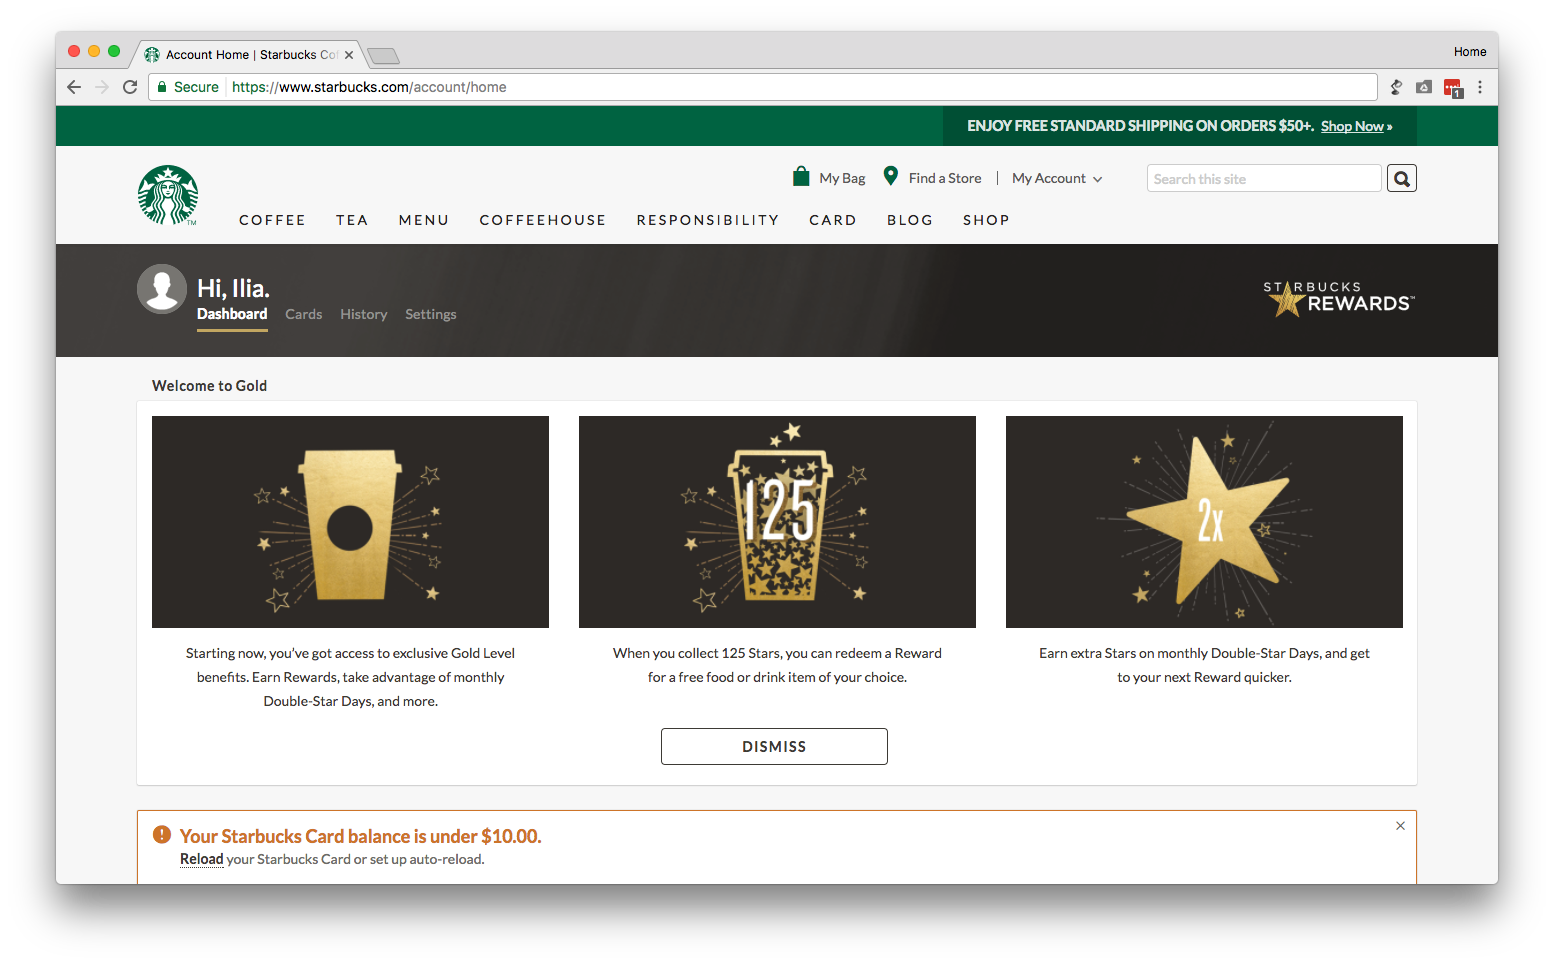1554x964 pixels.
Task: Click the Find a Store location pin
Action: pos(890,176)
